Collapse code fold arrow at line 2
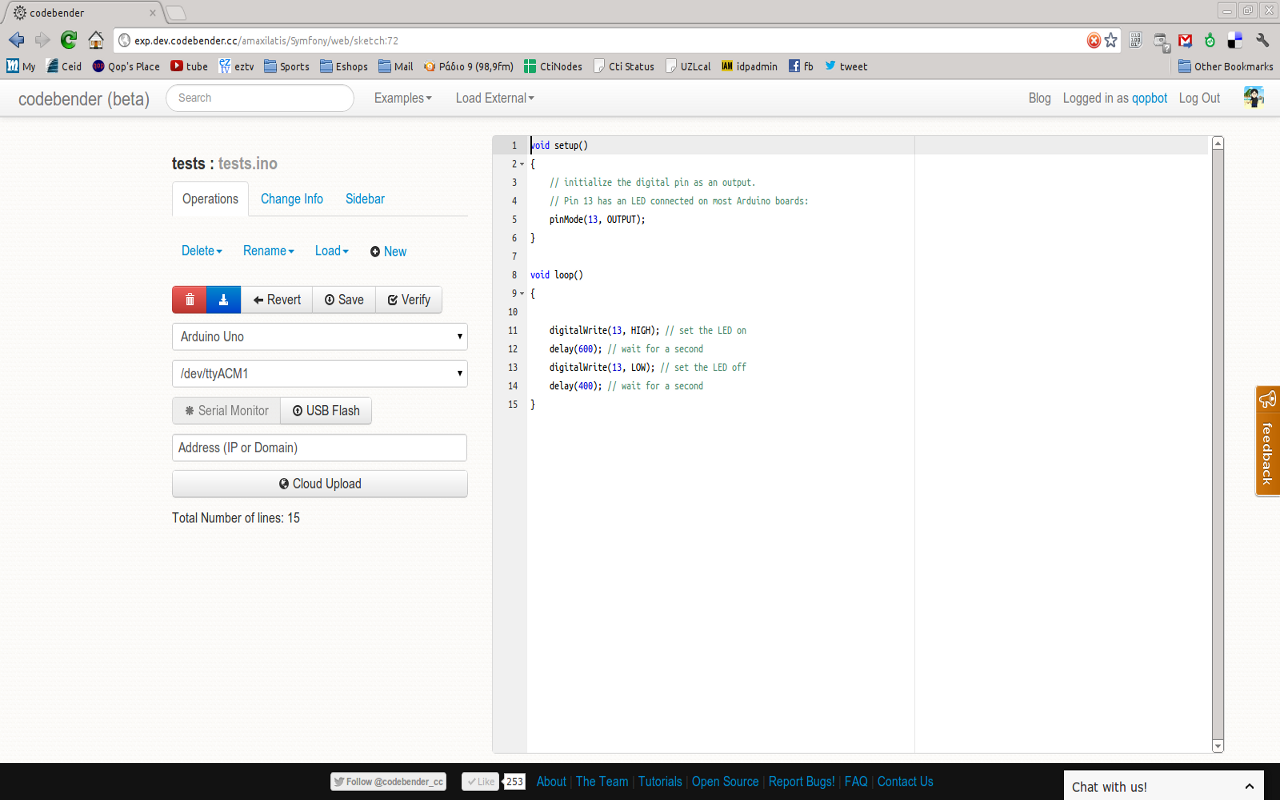This screenshot has height=800, width=1280. 522,164
